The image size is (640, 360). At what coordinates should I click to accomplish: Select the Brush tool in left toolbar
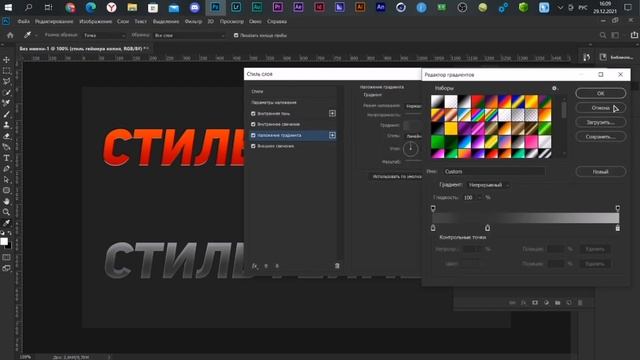[7, 114]
